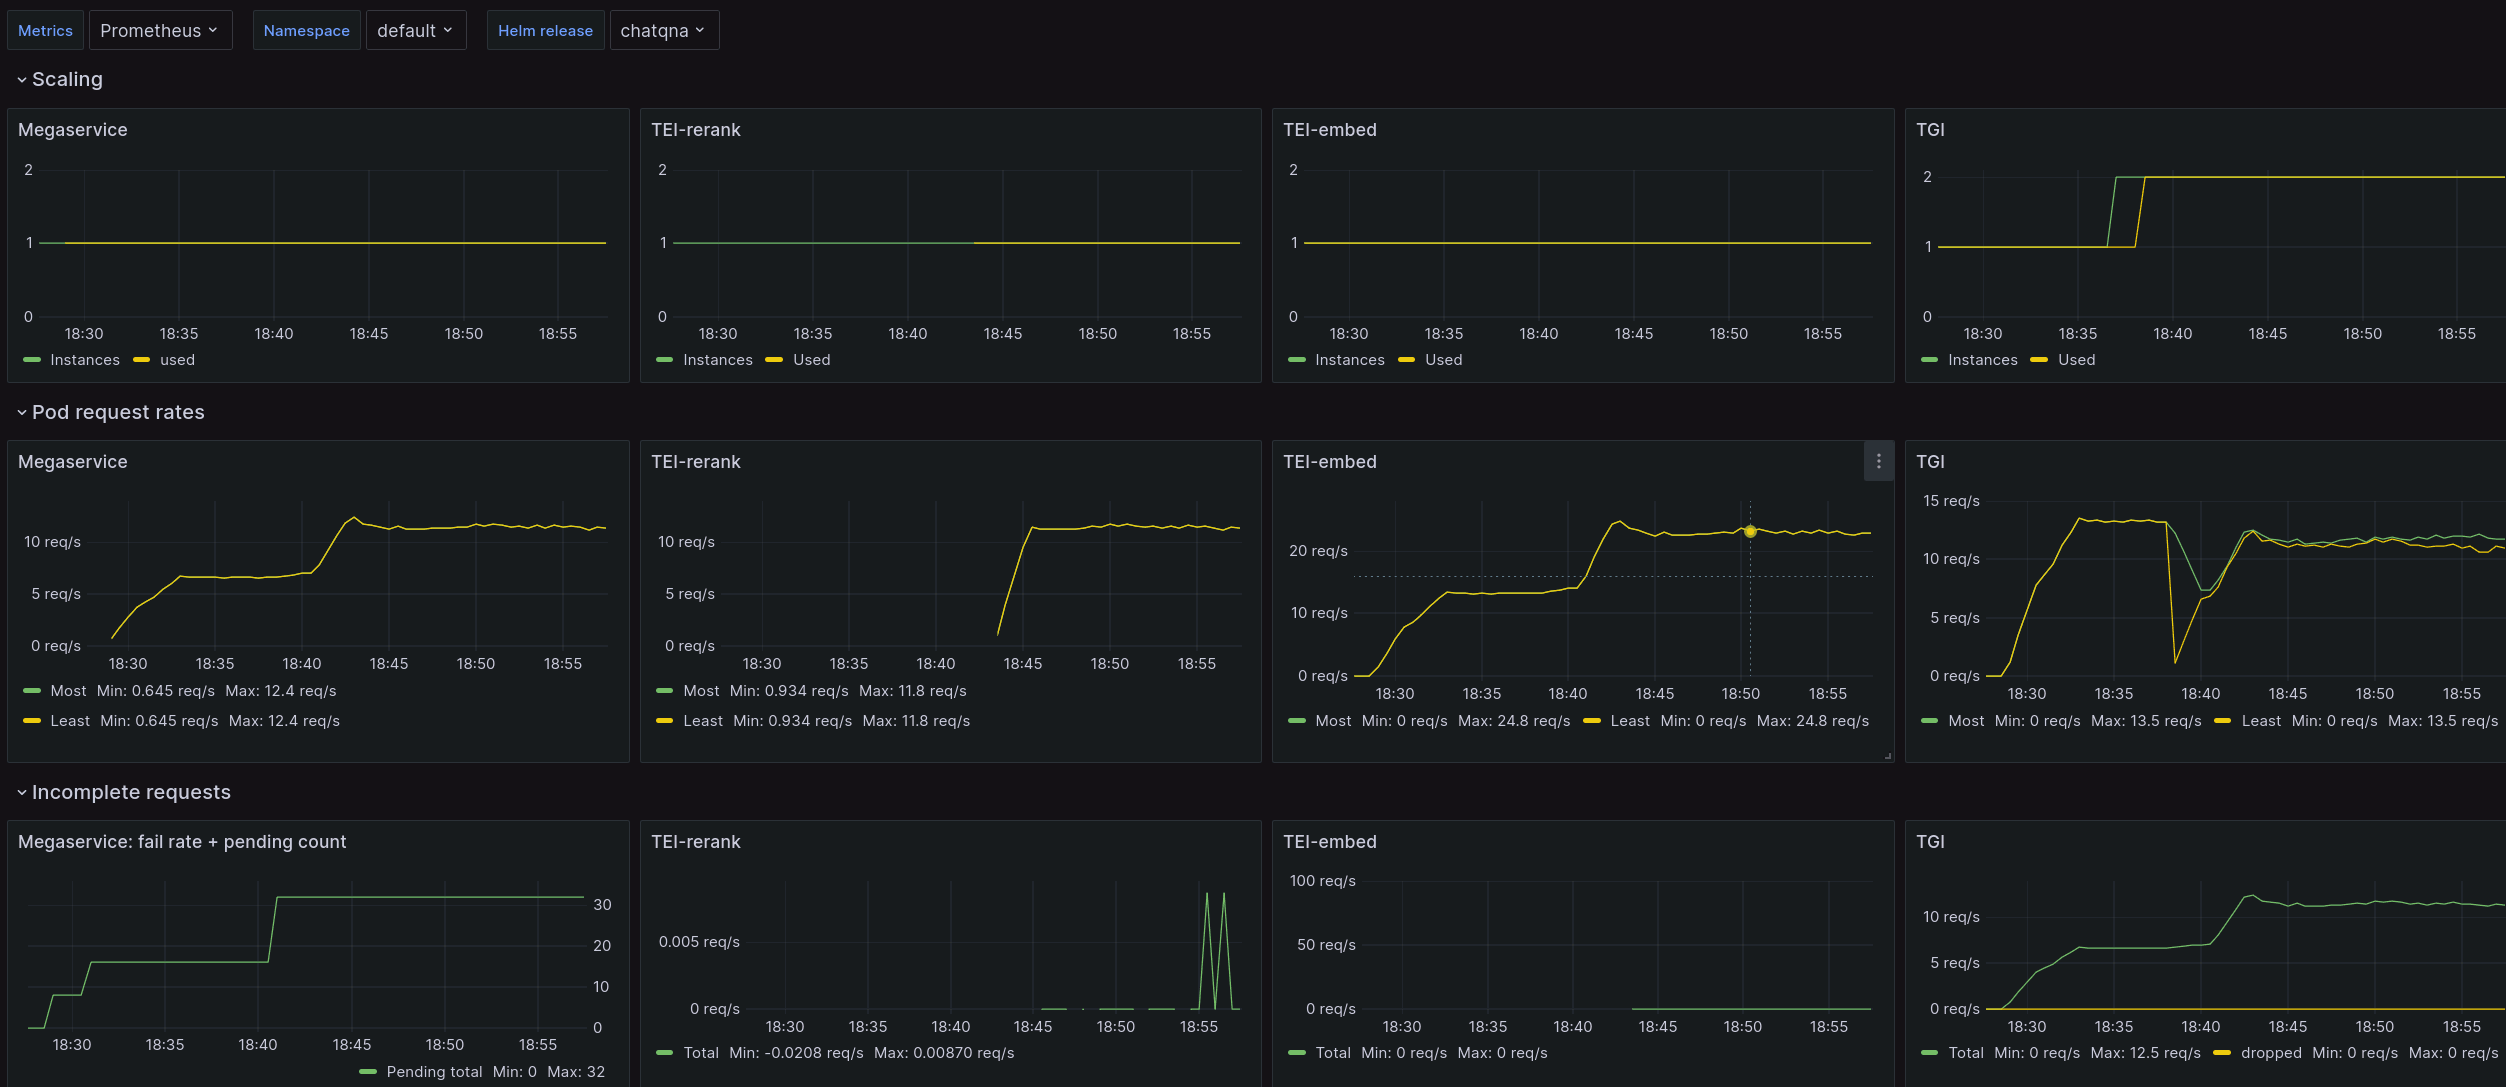The image size is (2506, 1087).
Task: Open TGI panel title in Pod request rates
Action: coord(1930,462)
